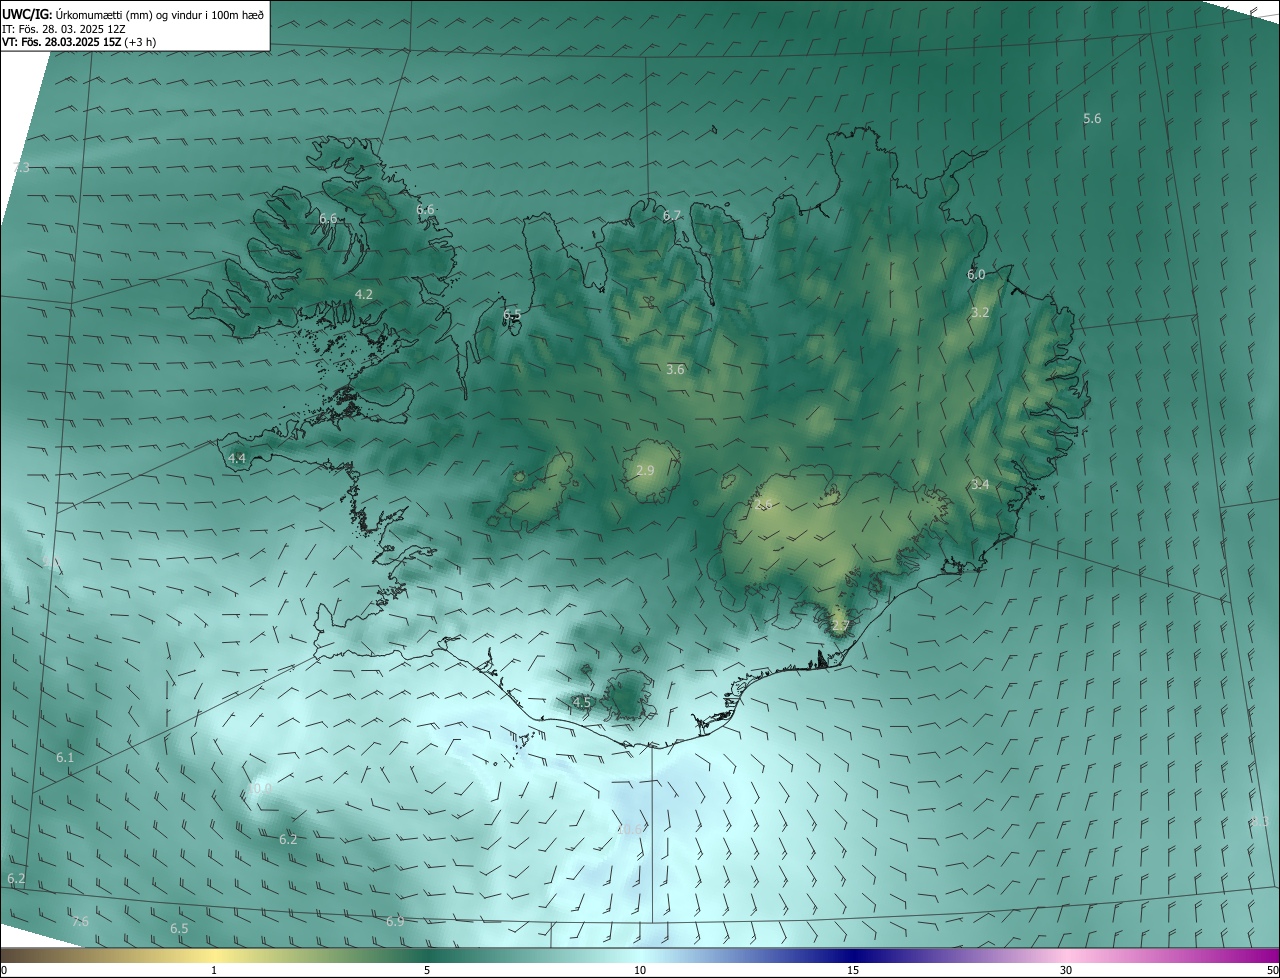Image resolution: width=1280 pixels, height=978 pixels.
Task: Click the 3.6 value label on the map
Action: [675, 370]
